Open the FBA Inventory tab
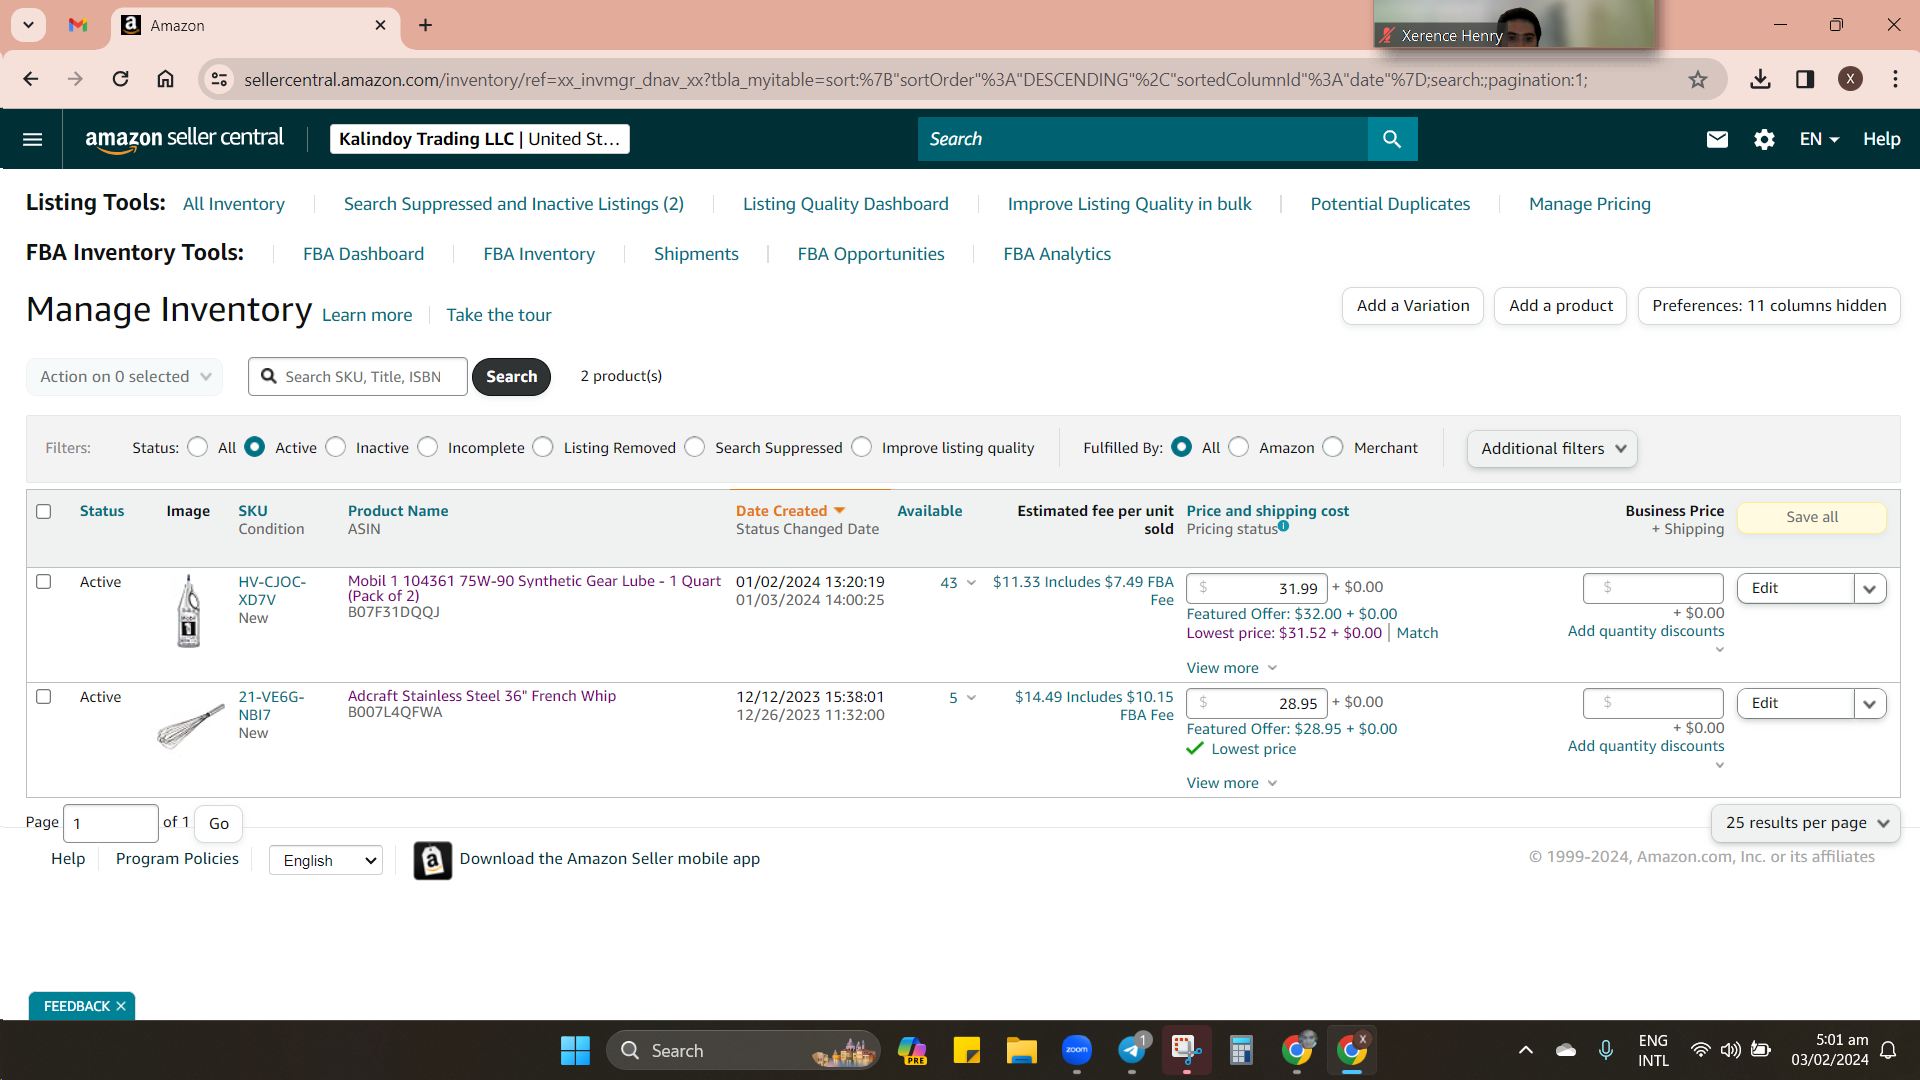 point(539,254)
